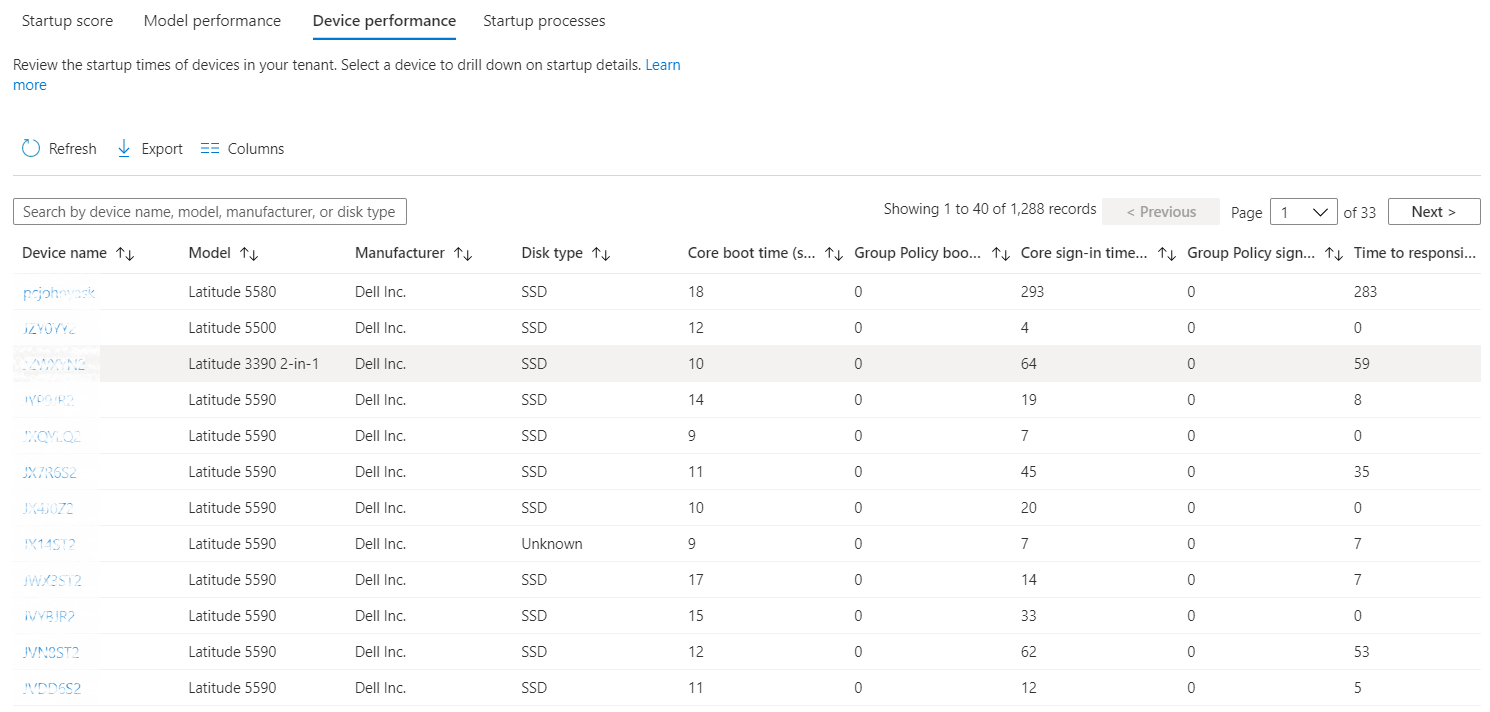The image size is (1490, 712).
Task: Sort the Model column
Action: (x=247, y=253)
